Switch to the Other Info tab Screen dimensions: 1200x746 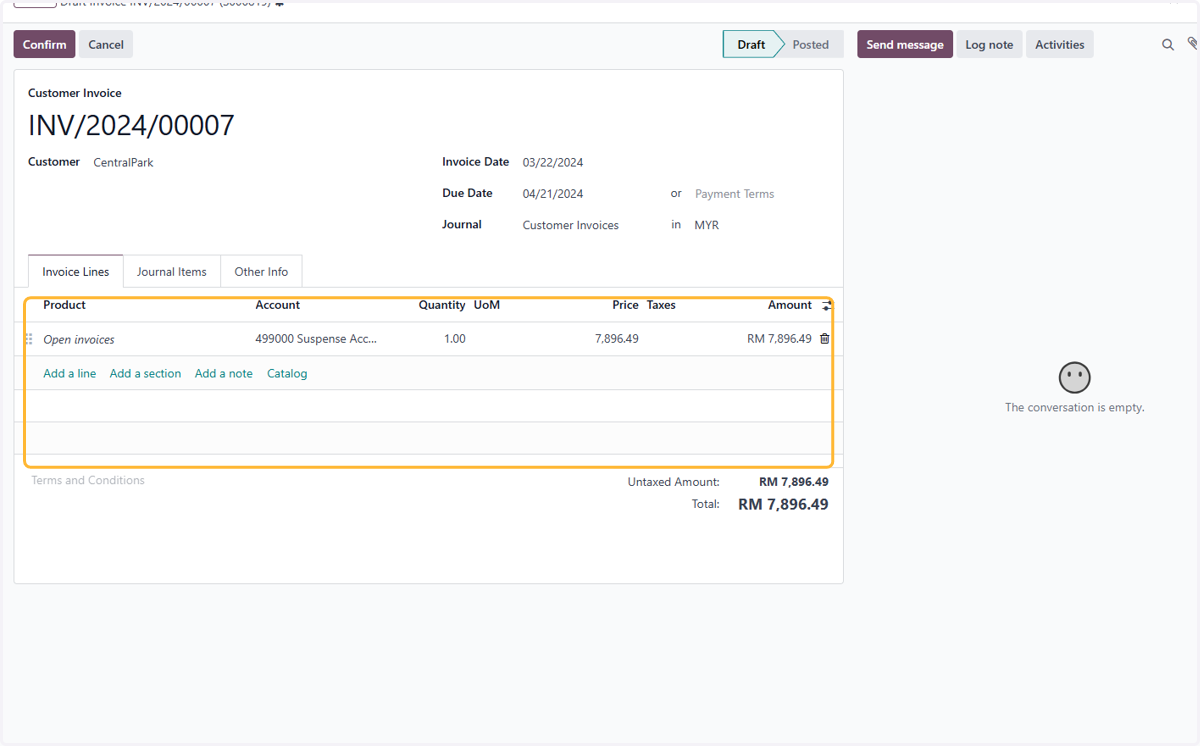pyautogui.click(x=261, y=272)
